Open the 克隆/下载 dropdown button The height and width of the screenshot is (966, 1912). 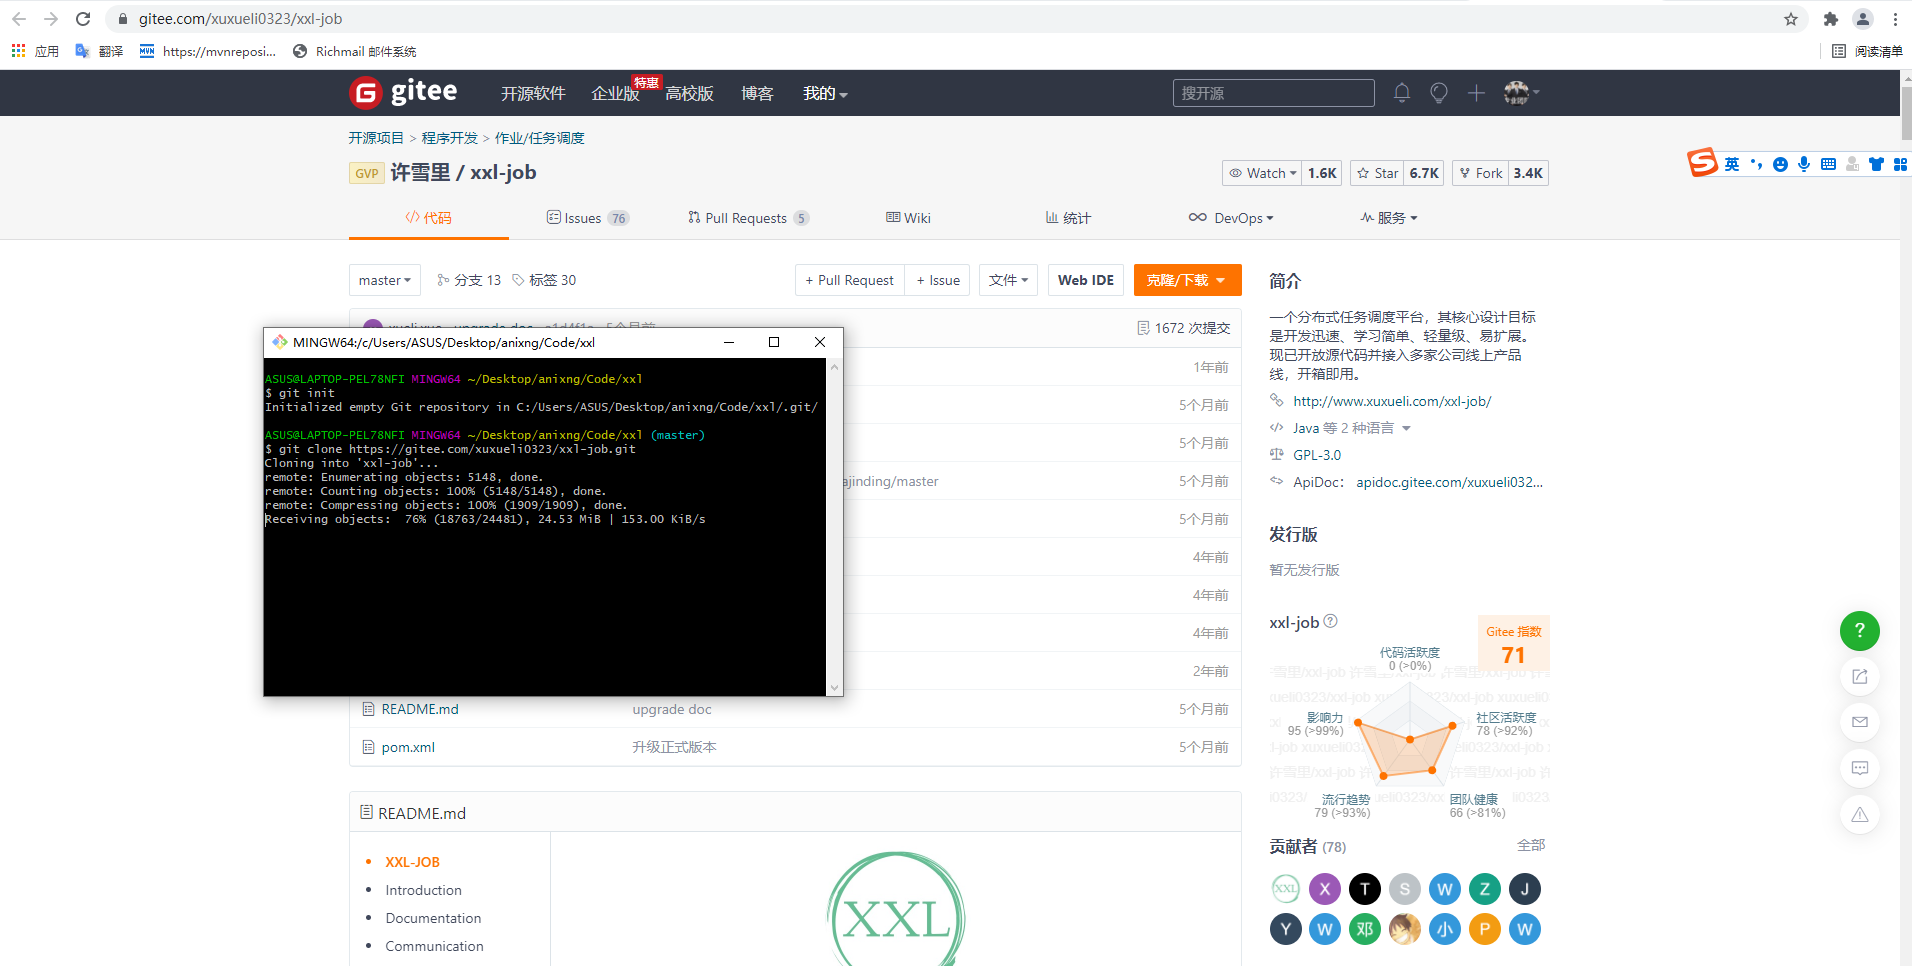1187,280
